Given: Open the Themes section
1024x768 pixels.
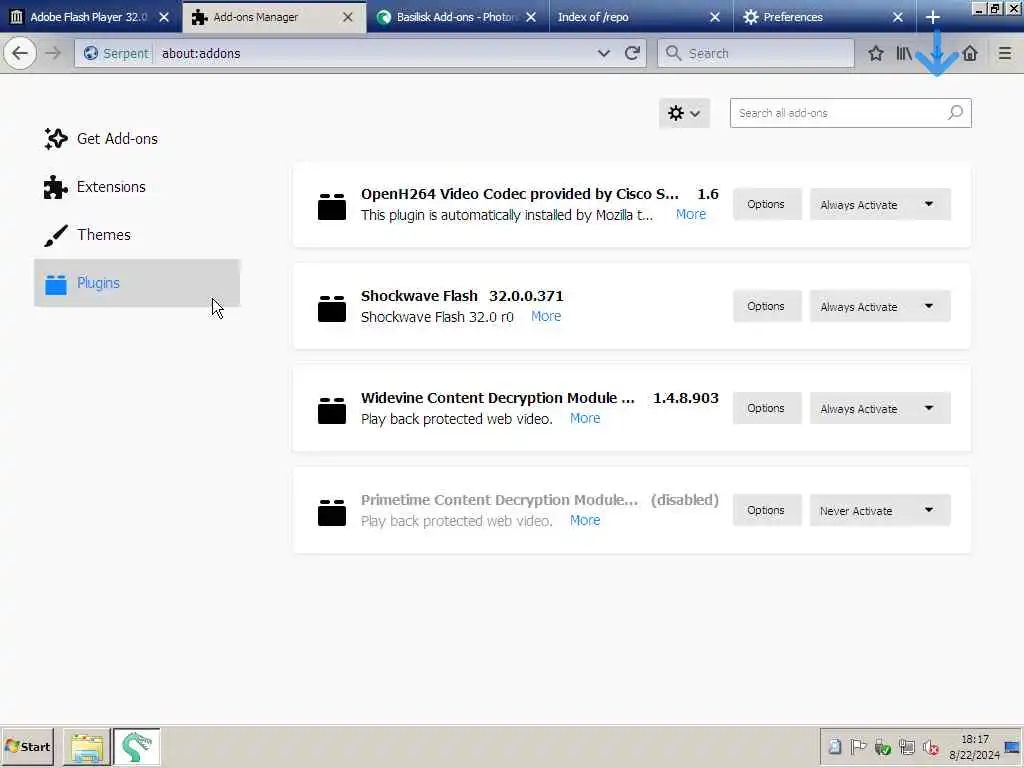Looking at the screenshot, I should point(136,234).
